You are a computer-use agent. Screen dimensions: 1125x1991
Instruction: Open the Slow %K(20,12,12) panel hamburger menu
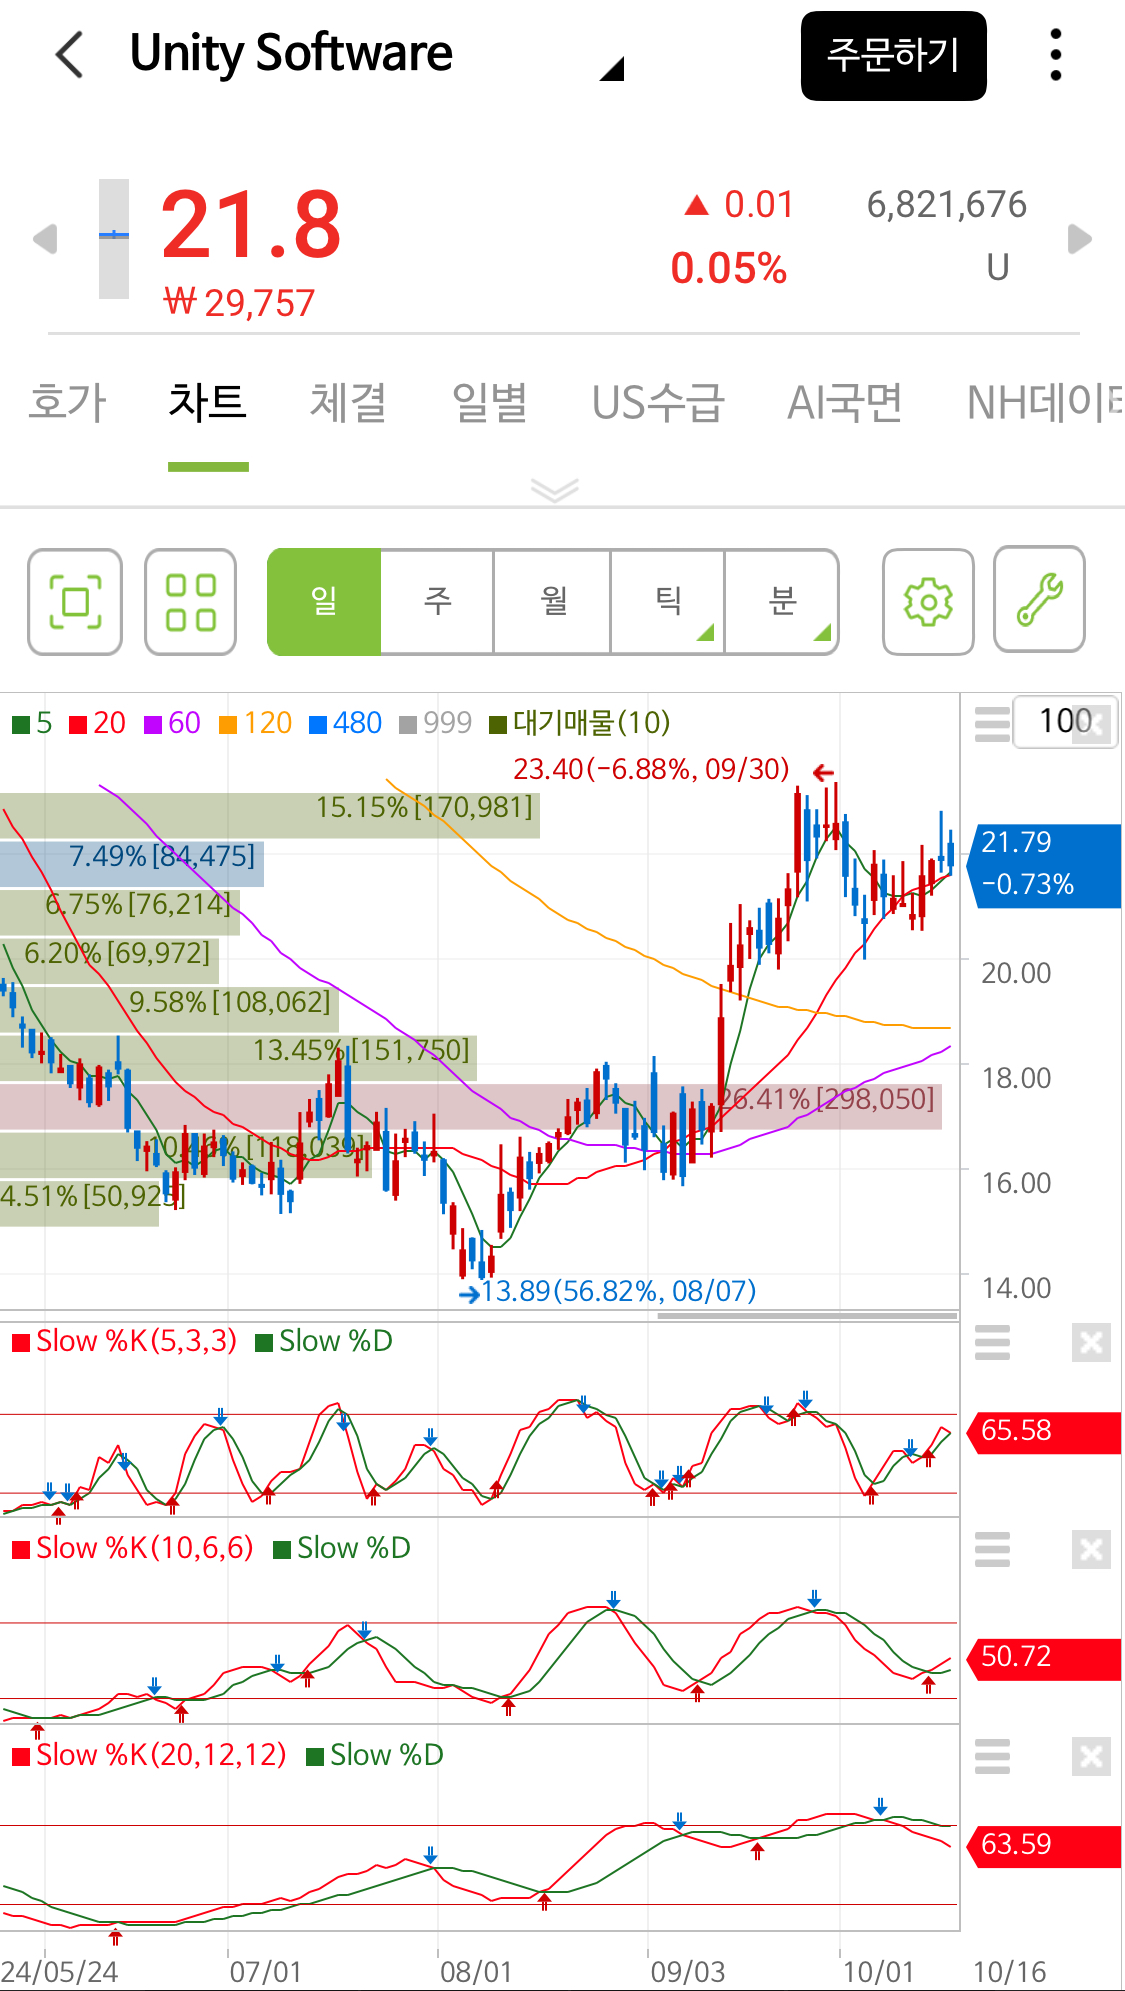pyautogui.click(x=992, y=1756)
